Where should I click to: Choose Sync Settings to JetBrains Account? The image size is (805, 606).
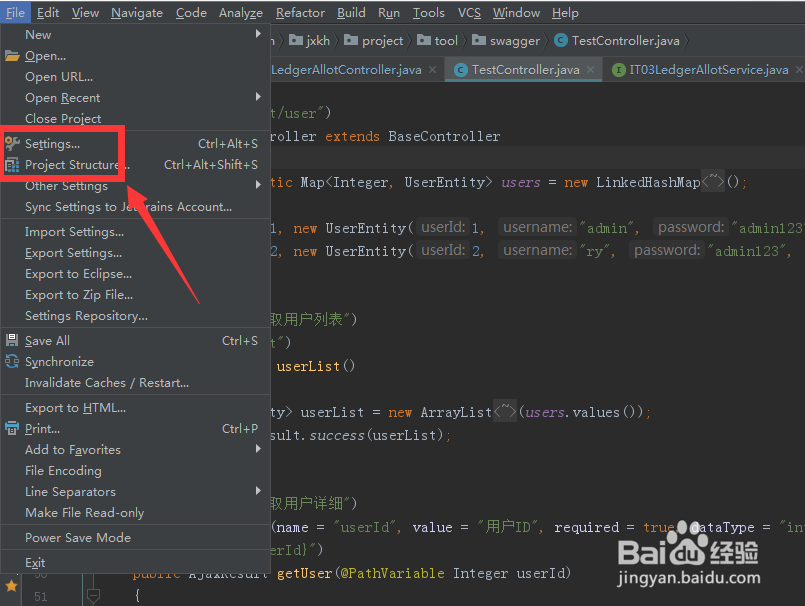[136, 206]
